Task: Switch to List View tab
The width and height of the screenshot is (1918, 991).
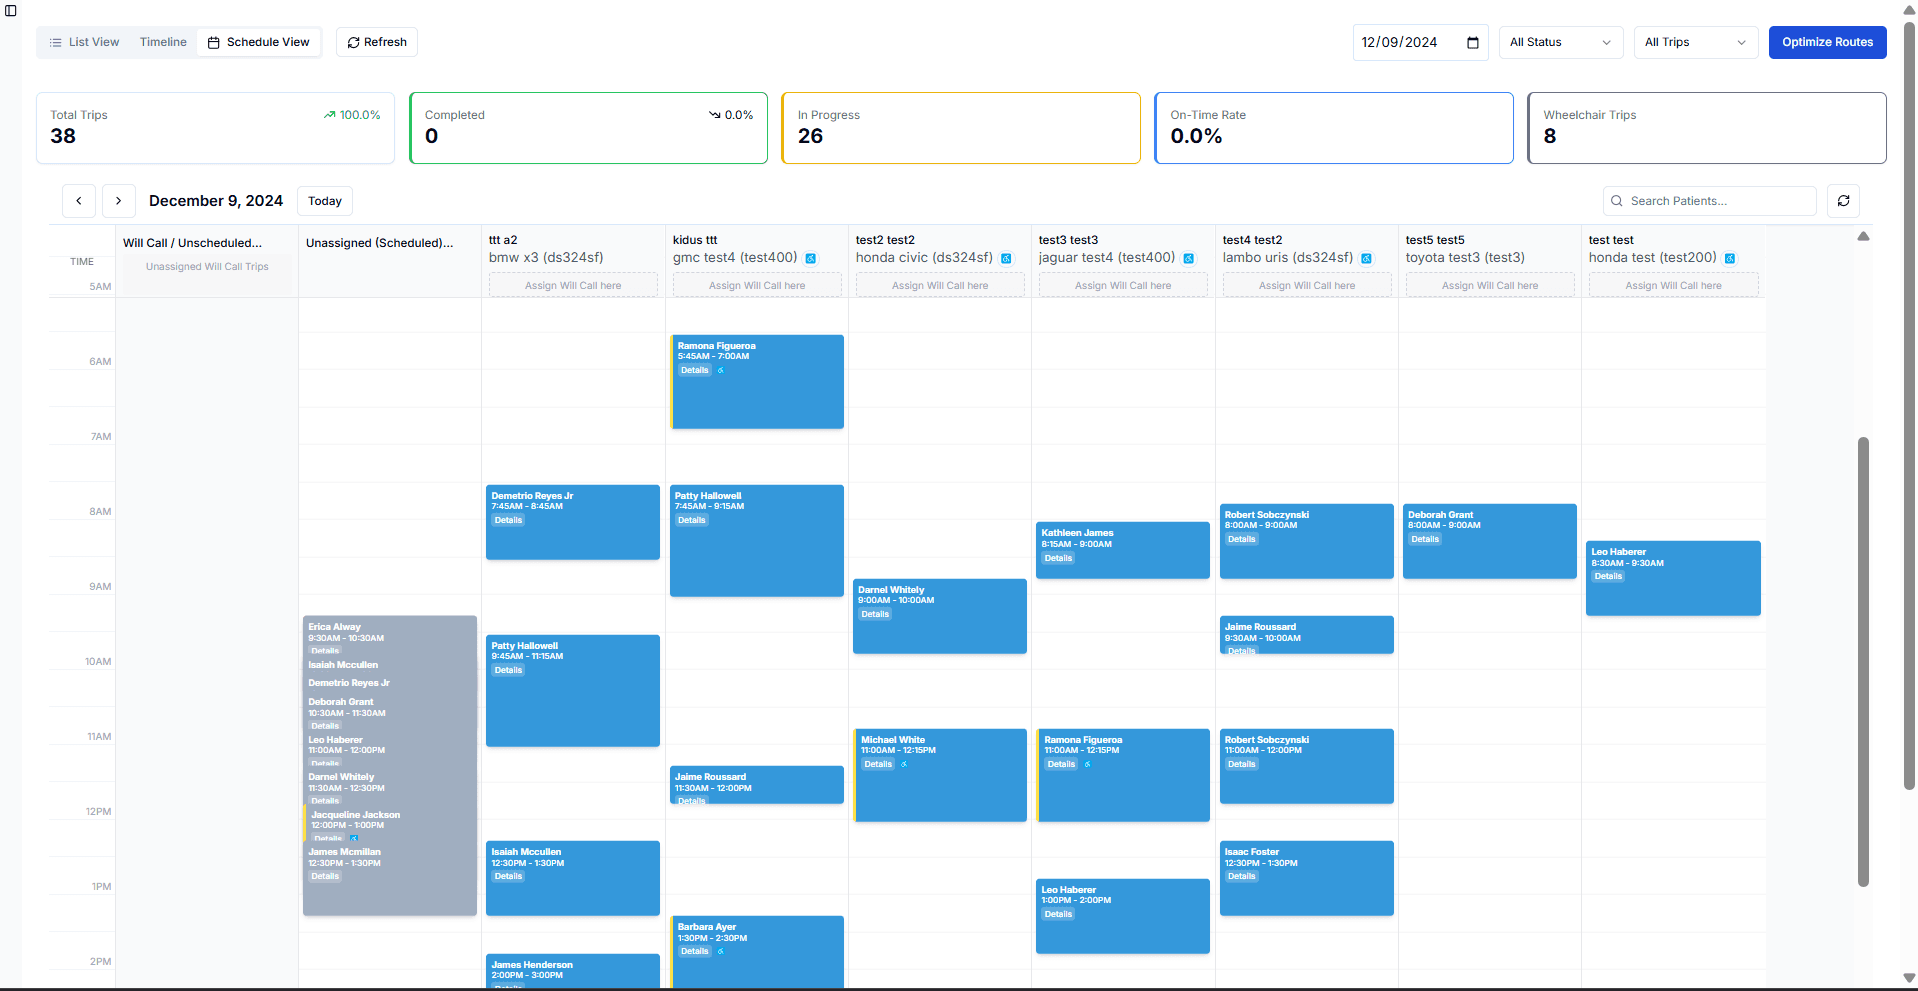Action: pos(84,43)
